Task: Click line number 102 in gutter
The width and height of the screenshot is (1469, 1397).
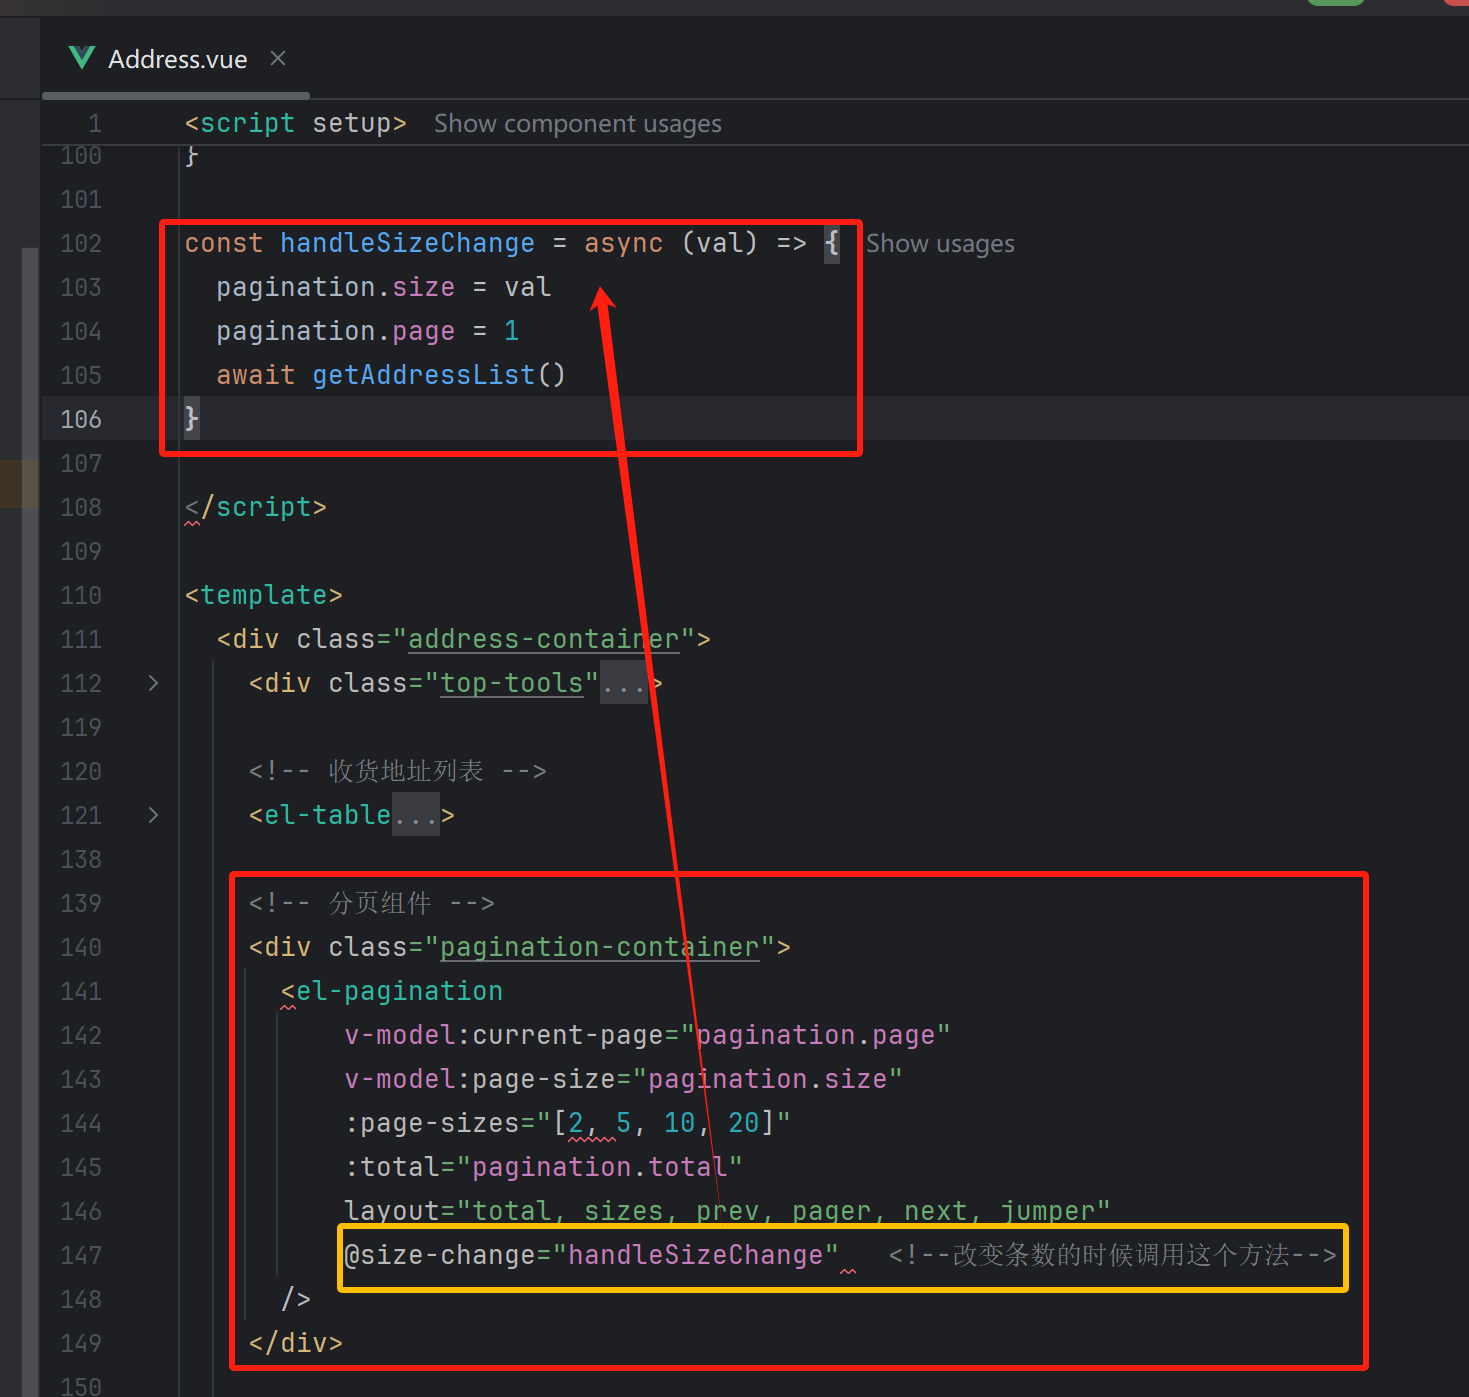Action: click(x=81, y=243)
